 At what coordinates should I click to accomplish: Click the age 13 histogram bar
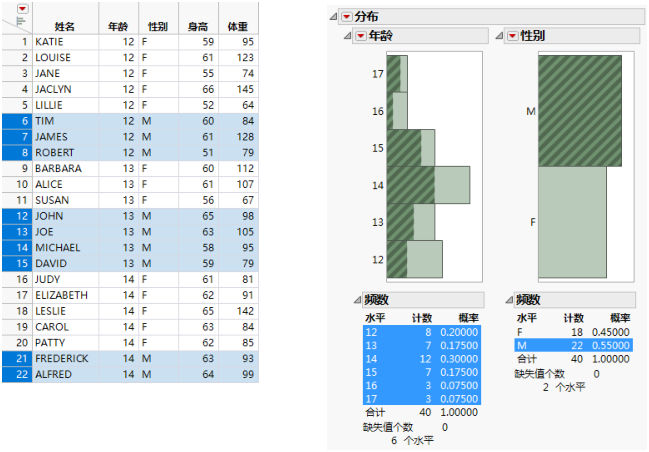(411, 222)
